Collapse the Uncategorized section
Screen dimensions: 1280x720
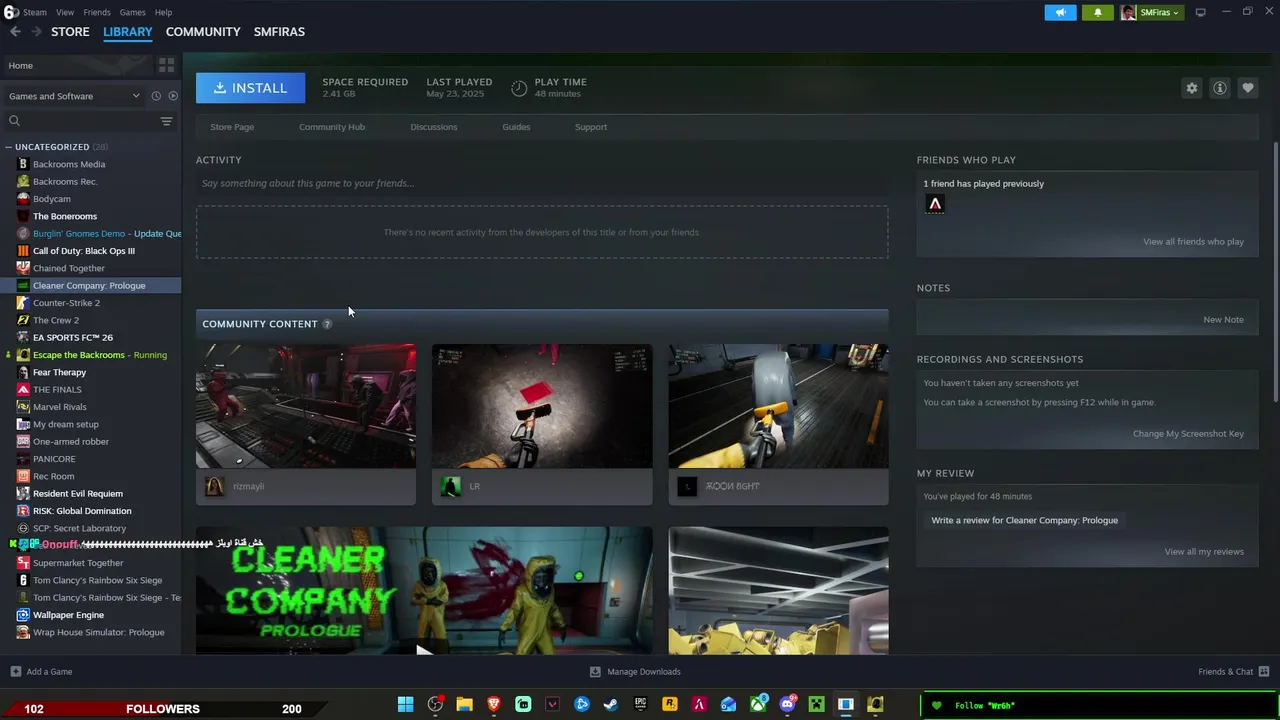[x=8, y=147]
